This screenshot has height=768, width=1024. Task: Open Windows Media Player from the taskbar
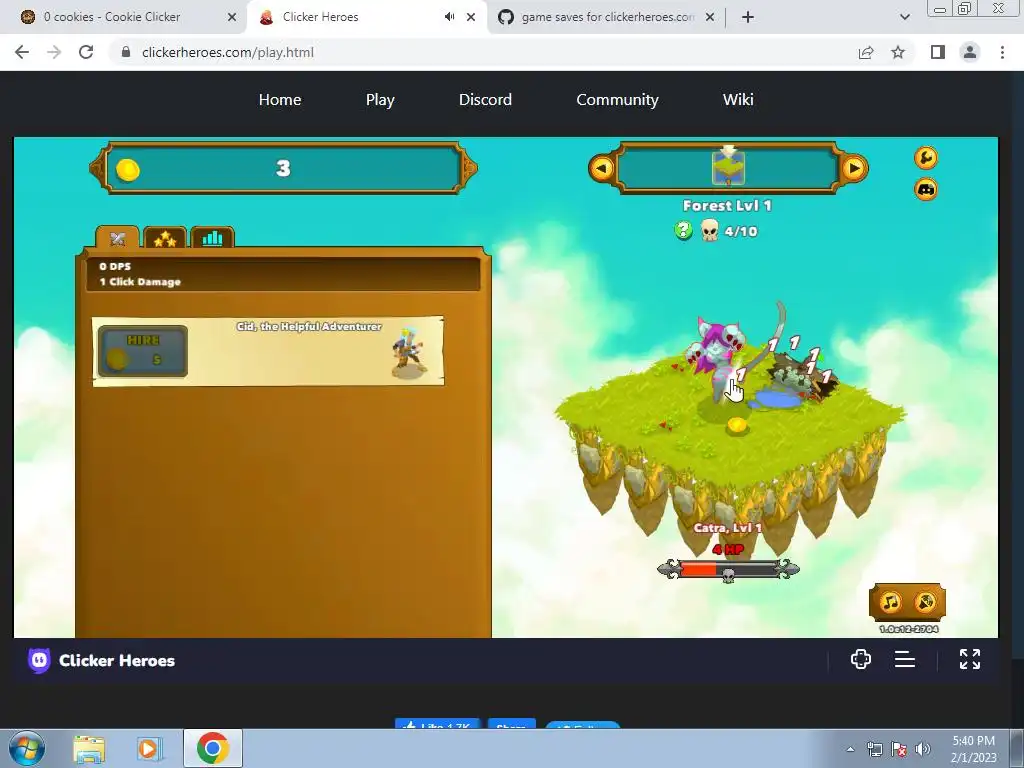point(149,748)
